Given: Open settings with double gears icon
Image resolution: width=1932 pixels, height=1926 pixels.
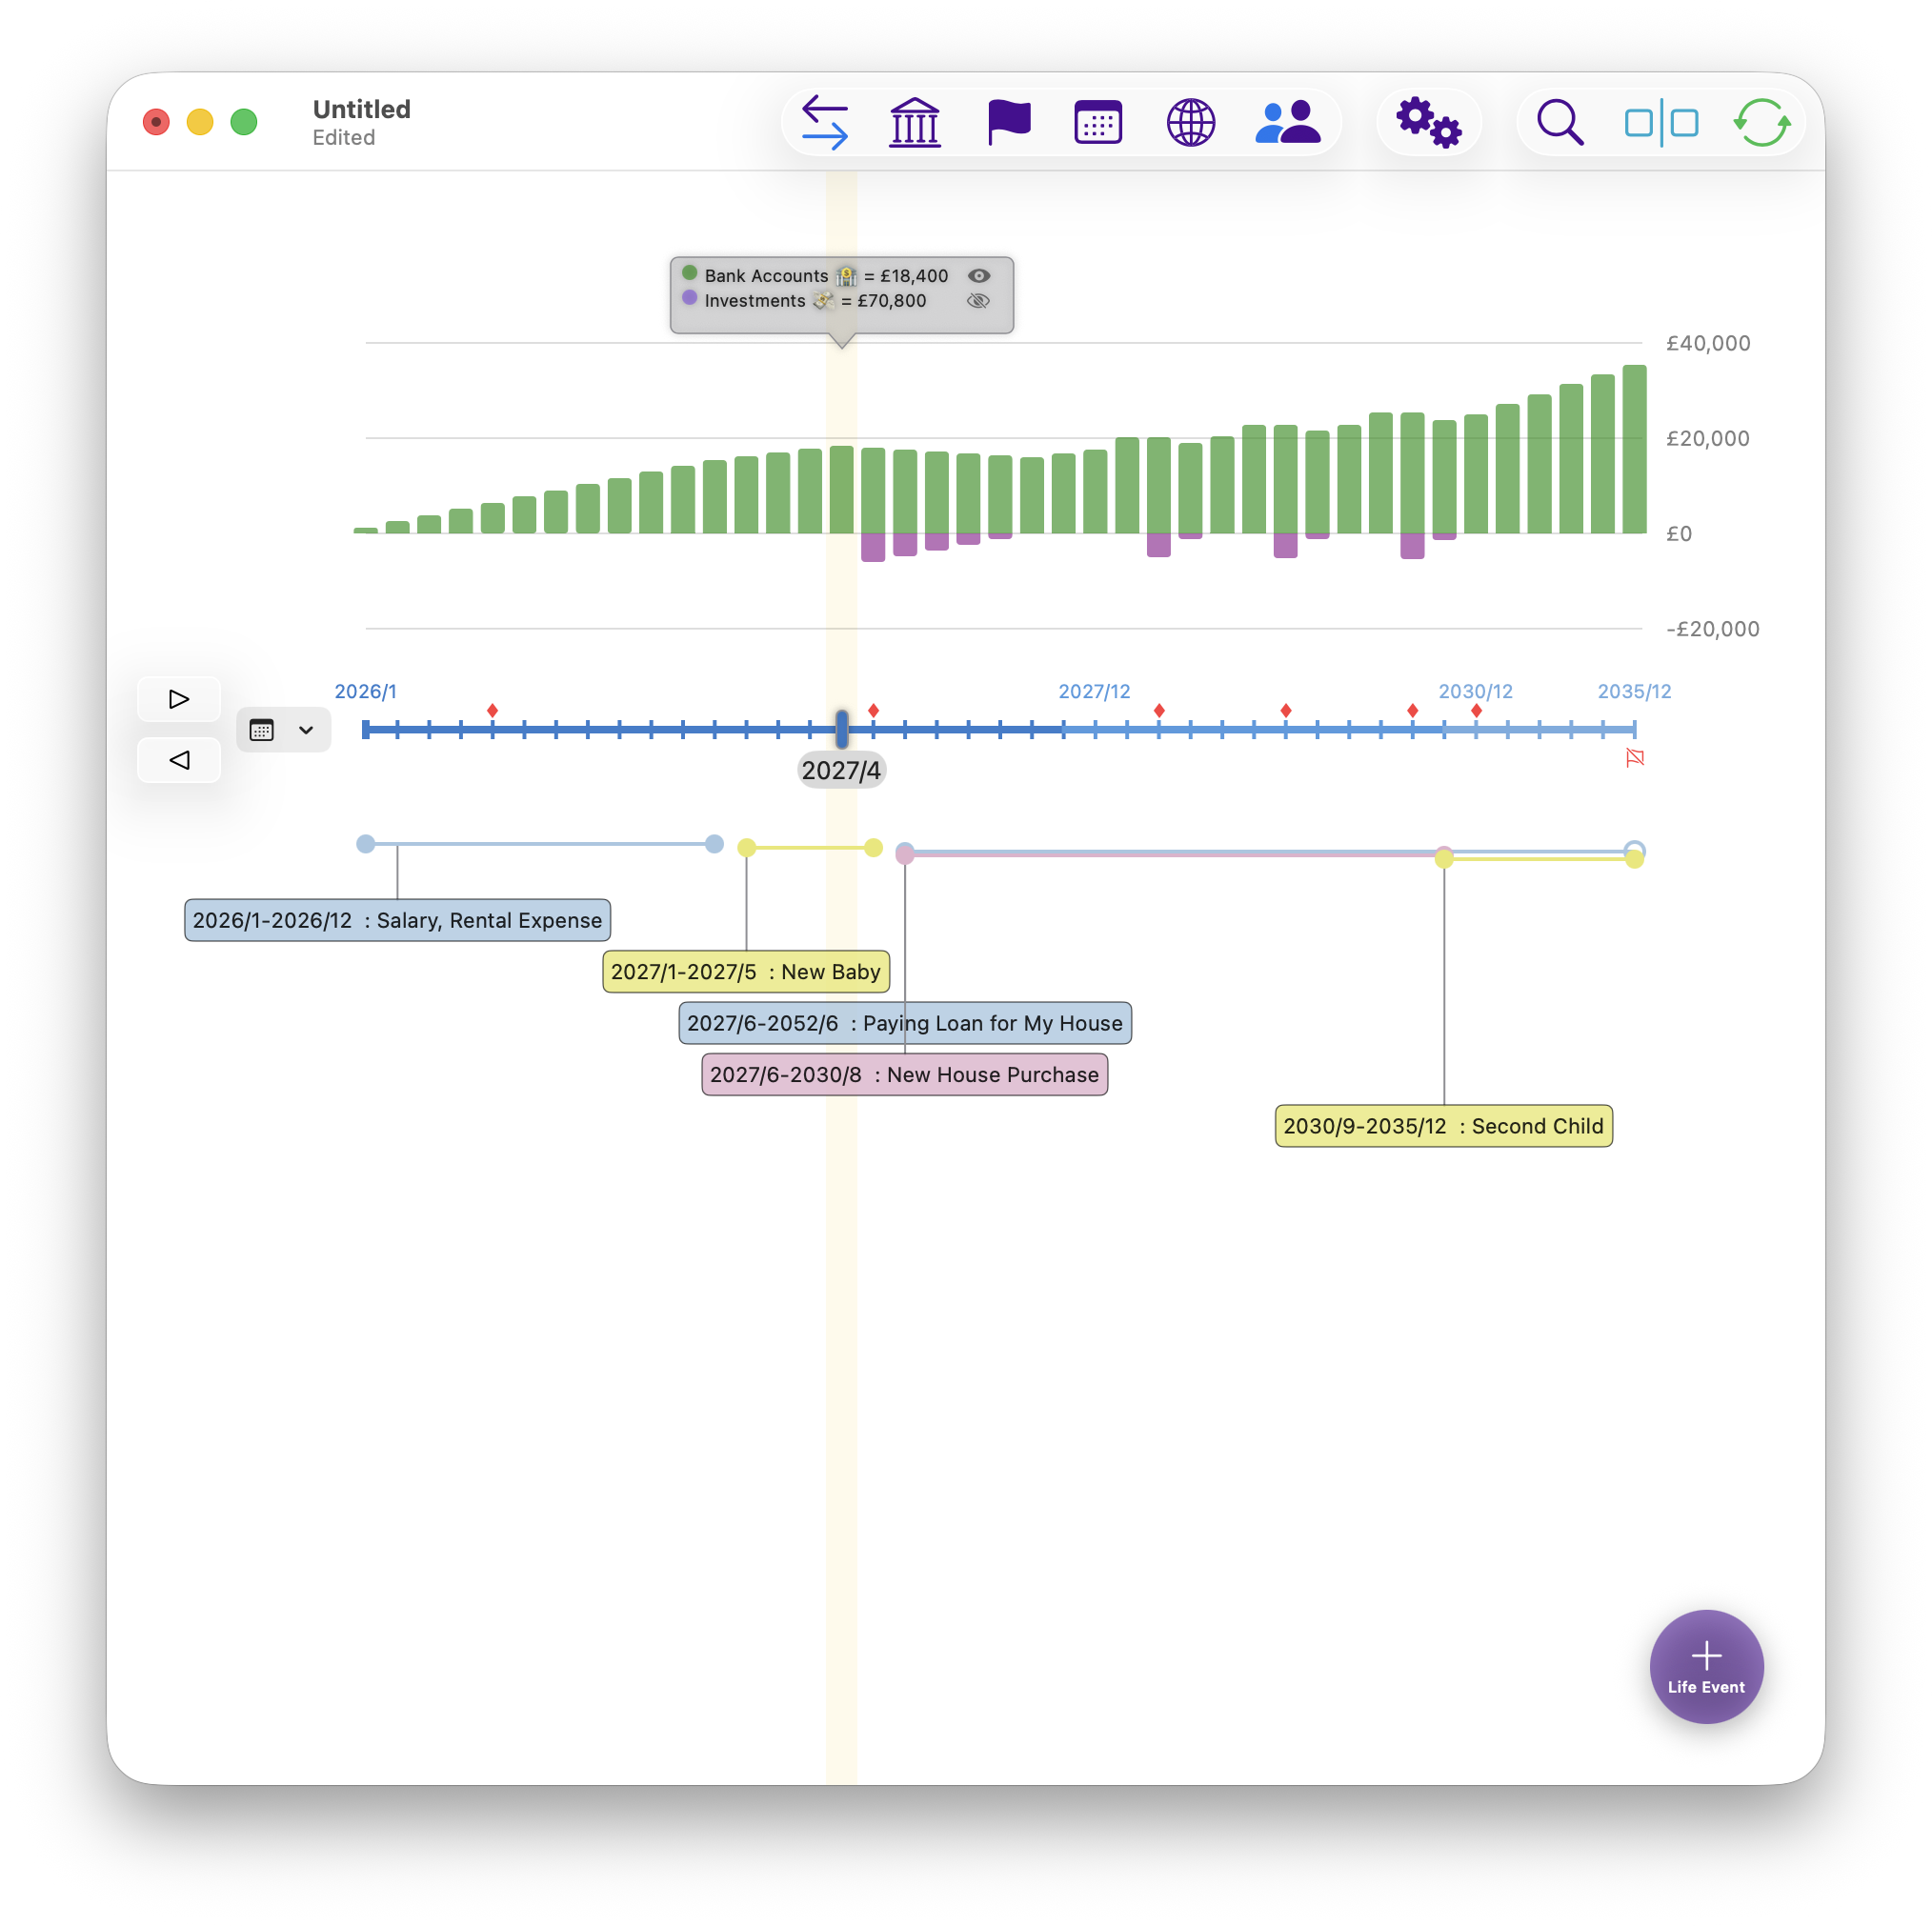Looking at the screenshot, I should (x=1428, y=122).
